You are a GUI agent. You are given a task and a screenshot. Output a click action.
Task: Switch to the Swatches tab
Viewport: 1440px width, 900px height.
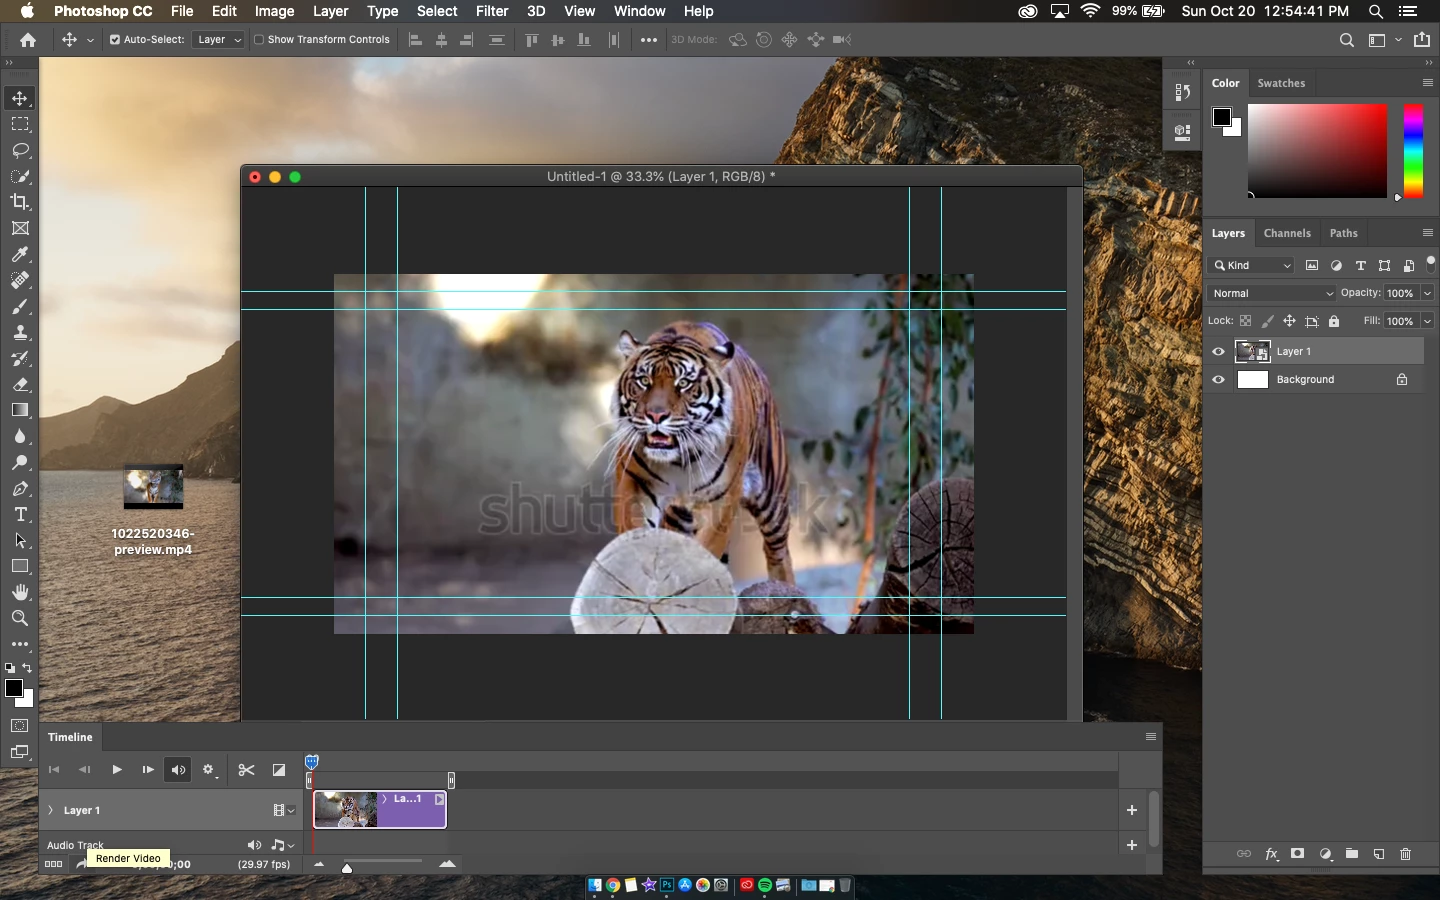[1281, 83]
